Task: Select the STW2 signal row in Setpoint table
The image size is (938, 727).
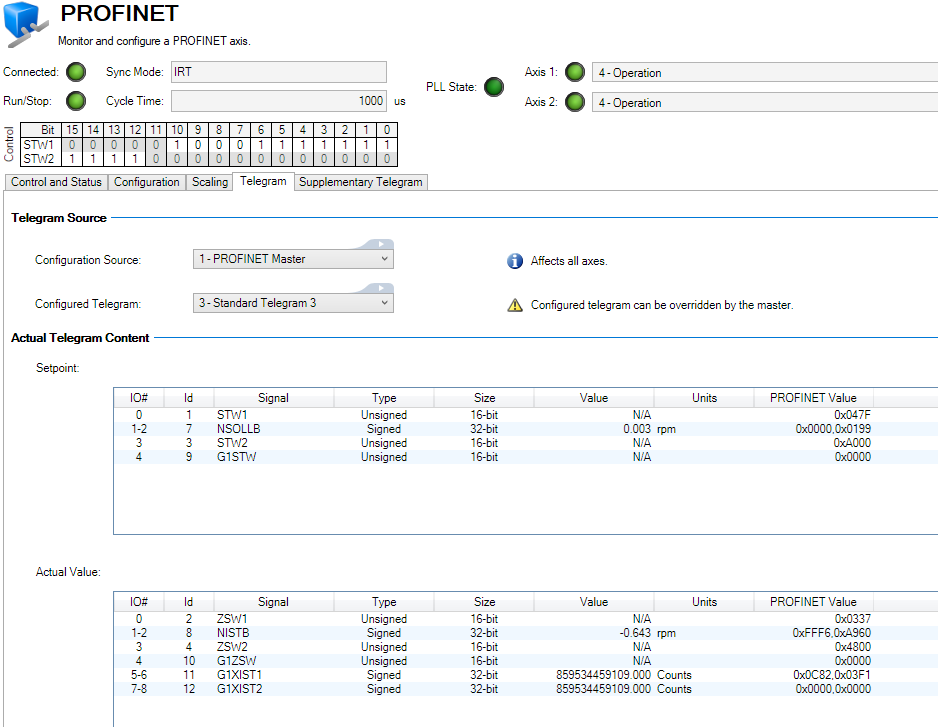Action: [x=525, y=443]
